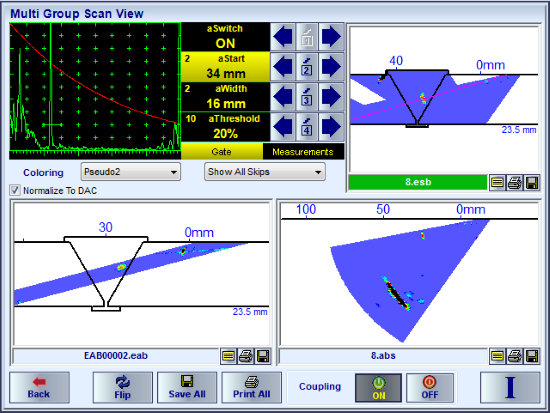The width and height of the screenshot is (550, 413).
Task: Select gate step icon number 2
Action: [307, 67]
